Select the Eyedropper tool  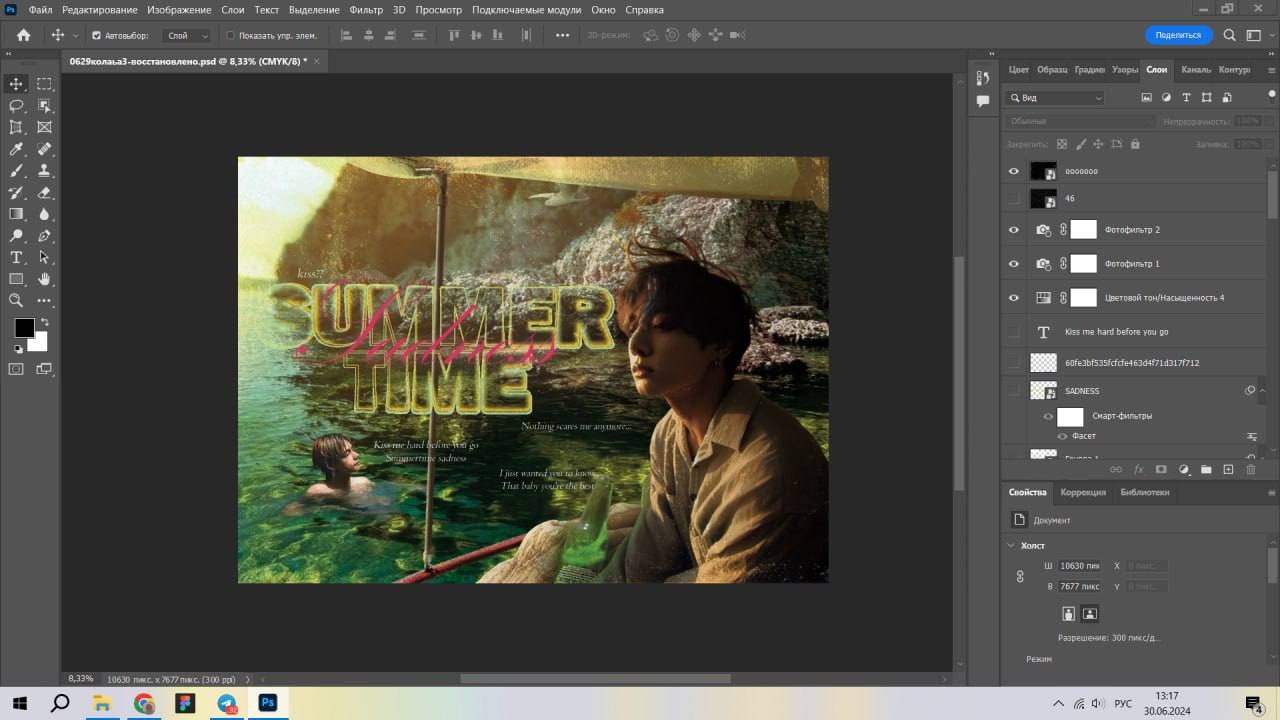coord(16,149)
